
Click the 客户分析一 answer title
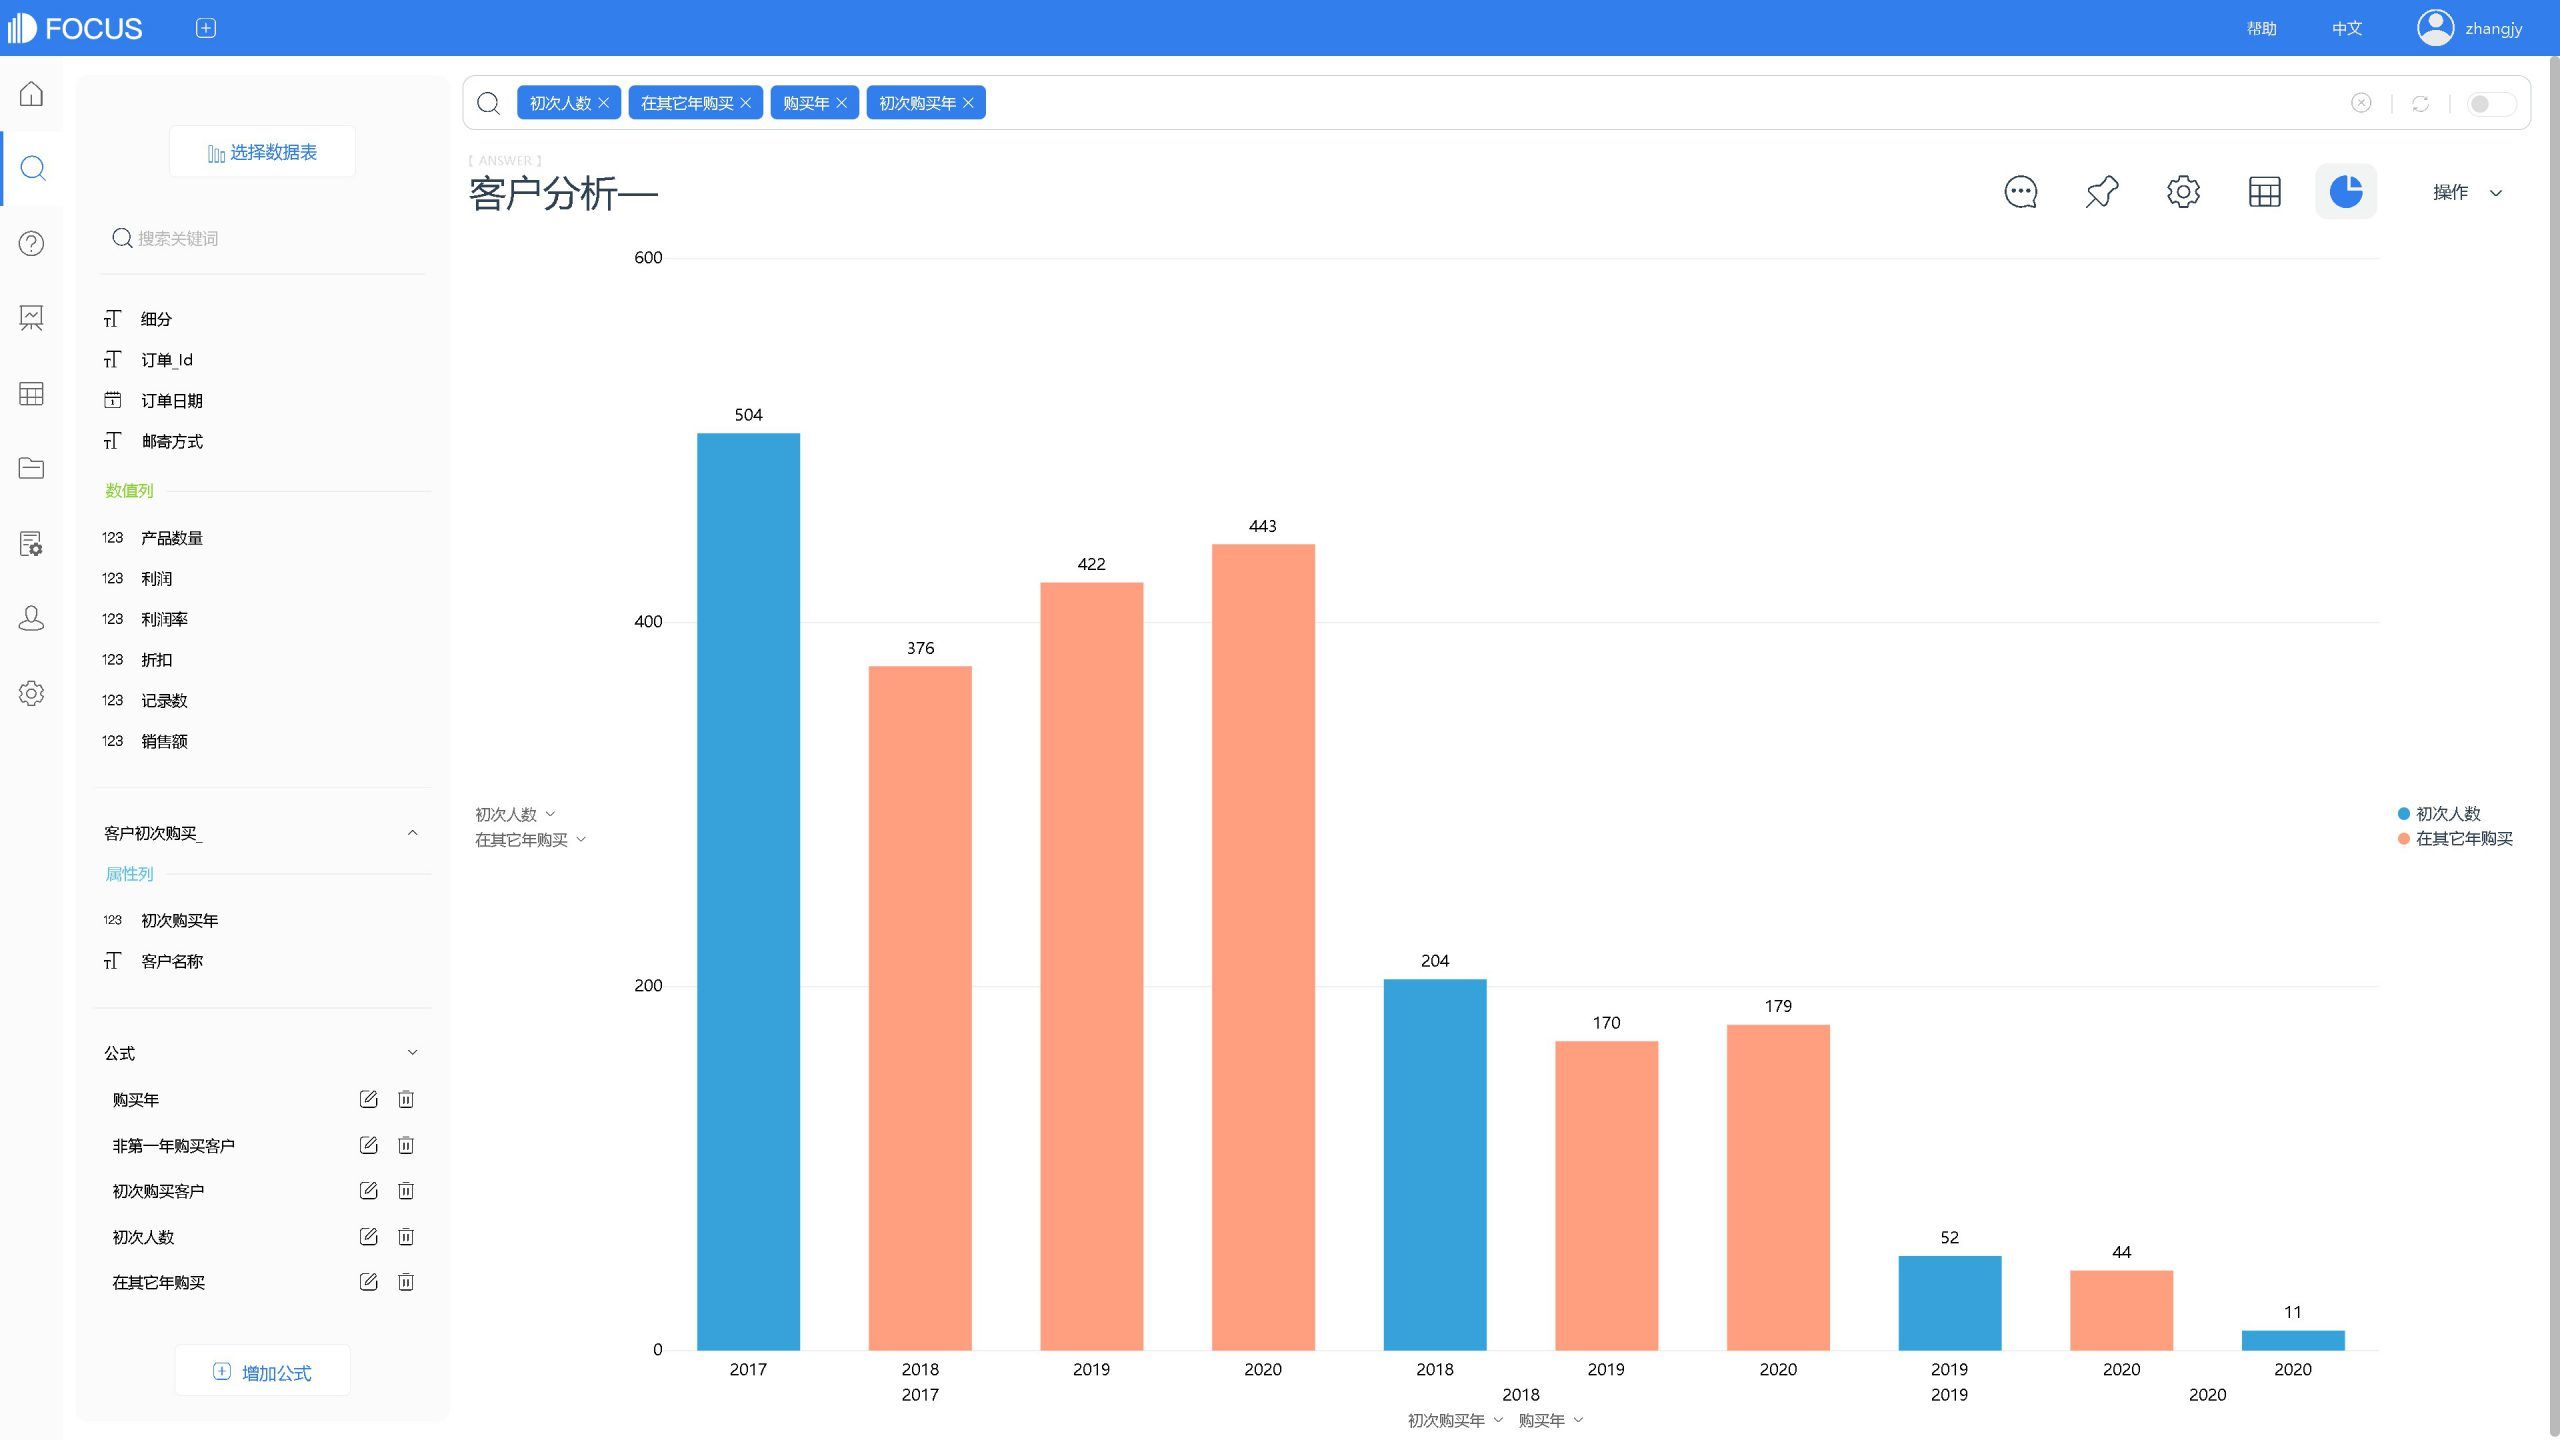point(563,193)
